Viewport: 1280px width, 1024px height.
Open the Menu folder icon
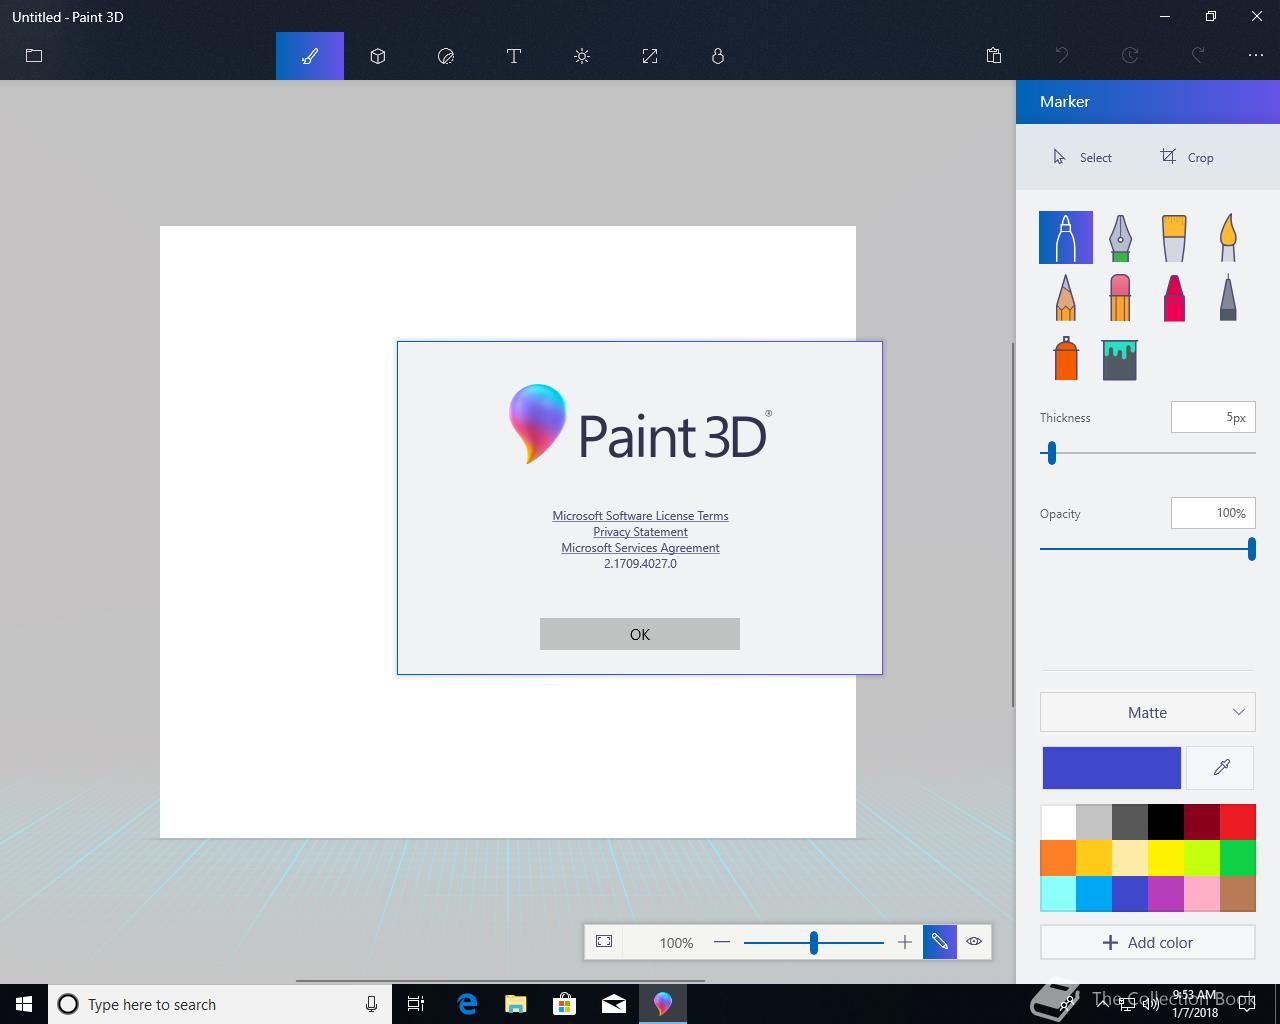[34, 56]
